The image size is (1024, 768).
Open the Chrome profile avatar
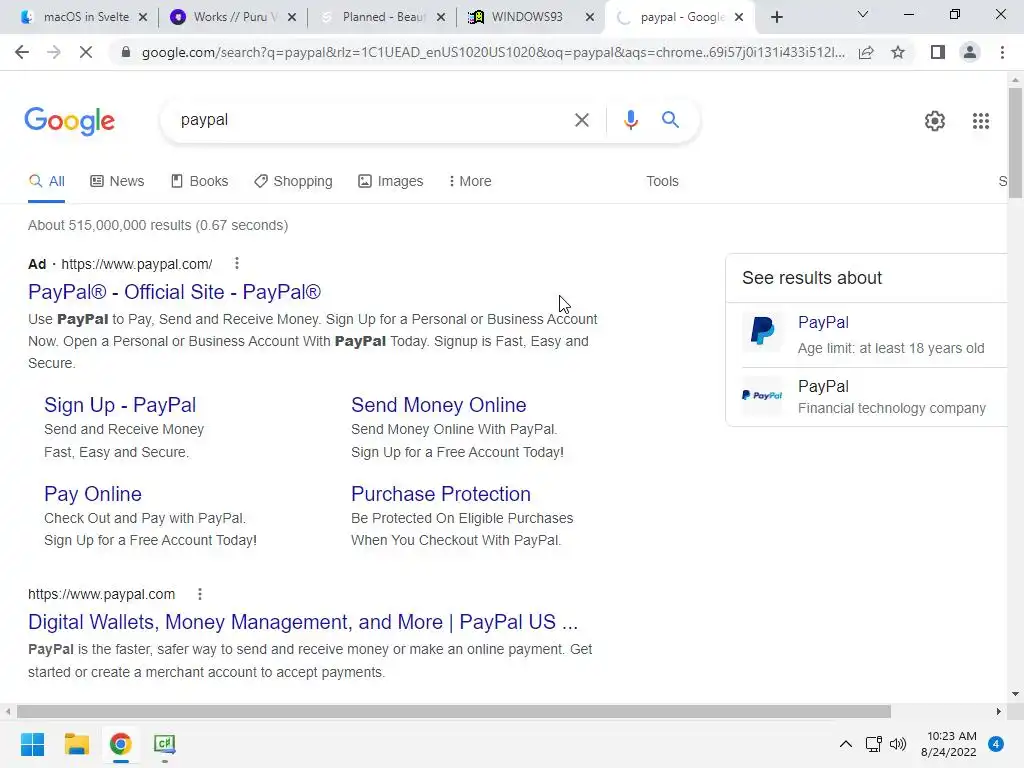(x=970, y=52)
